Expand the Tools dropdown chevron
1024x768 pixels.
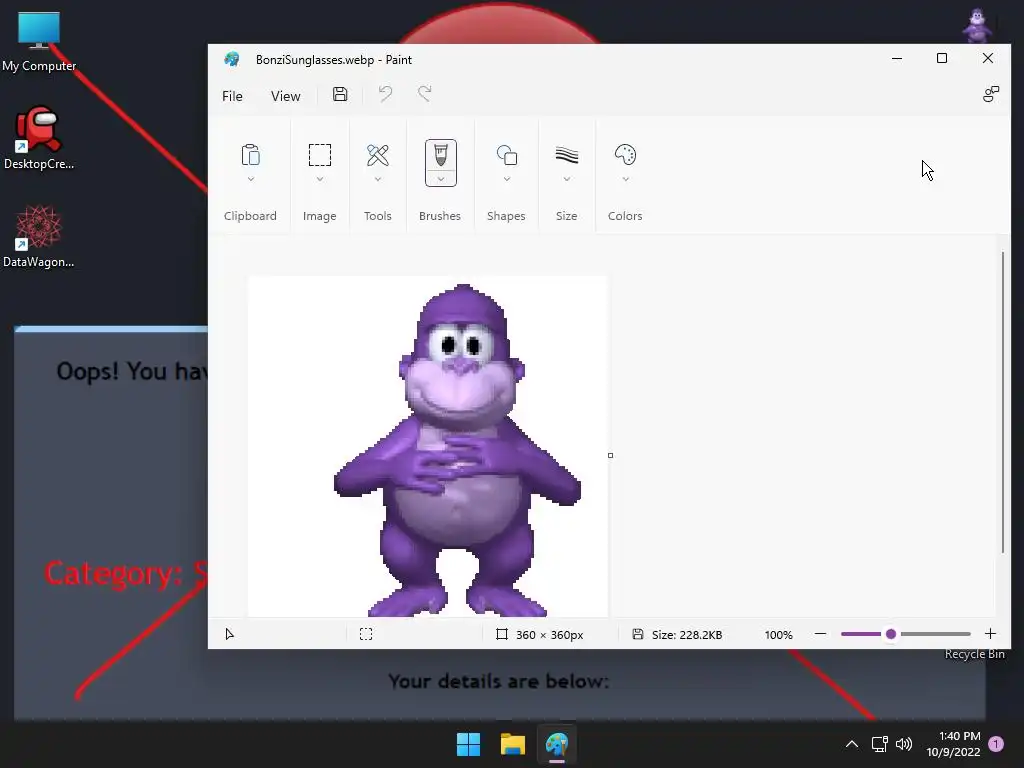(377, 179)
